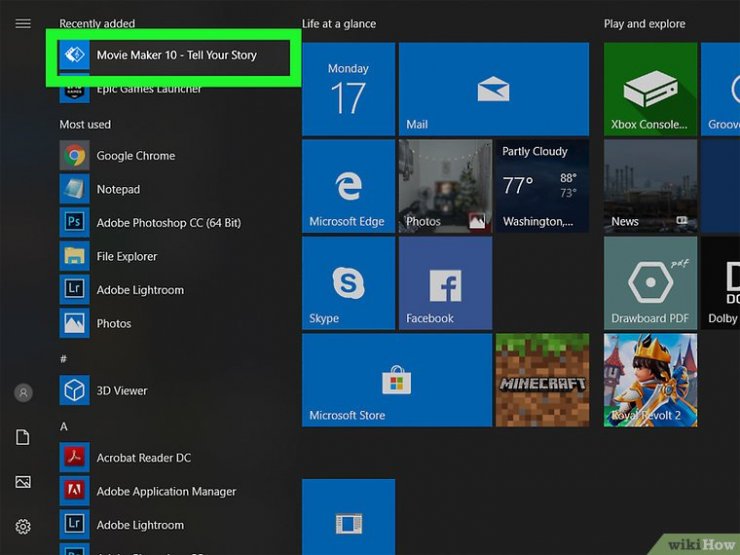The width and height of the screenshot is (740, 555).
Task: Click the Adobe Application Manager icon
Action: tap(75, 490)
